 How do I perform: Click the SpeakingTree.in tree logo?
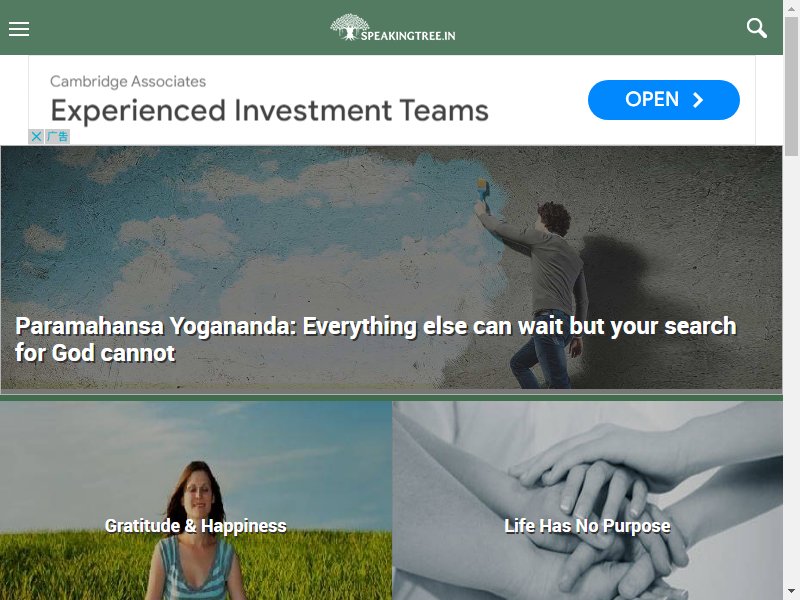point(349,27)
